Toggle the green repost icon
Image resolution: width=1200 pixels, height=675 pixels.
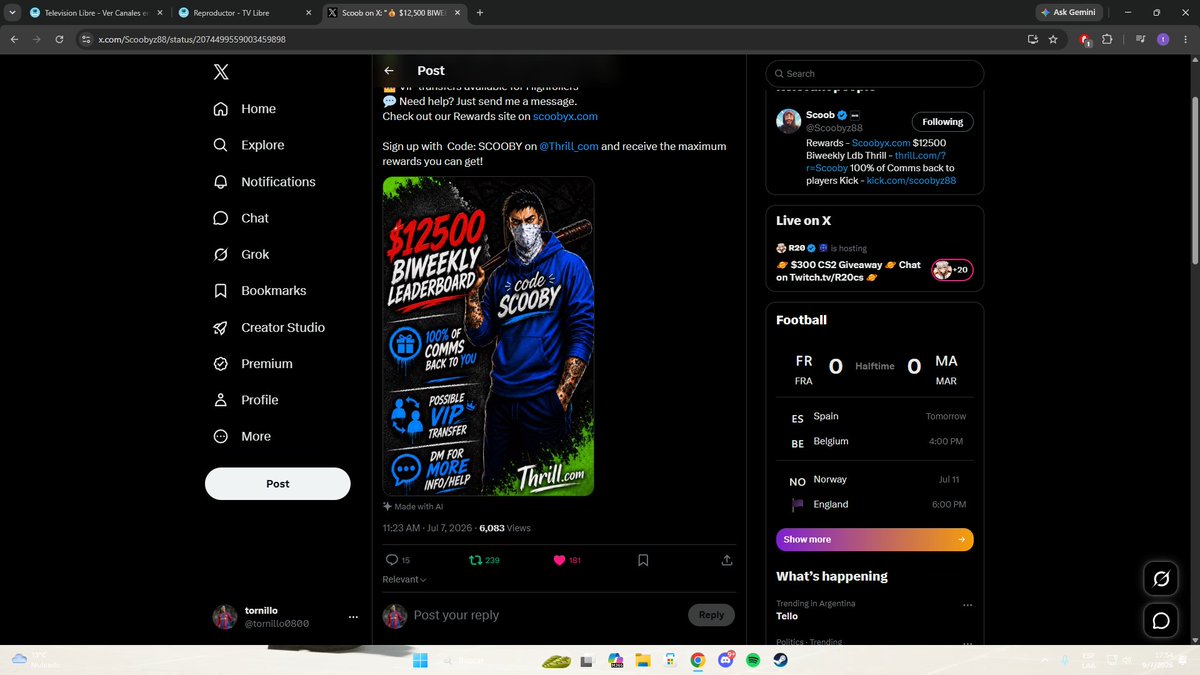pyautogui.click(x=476, y=560)
